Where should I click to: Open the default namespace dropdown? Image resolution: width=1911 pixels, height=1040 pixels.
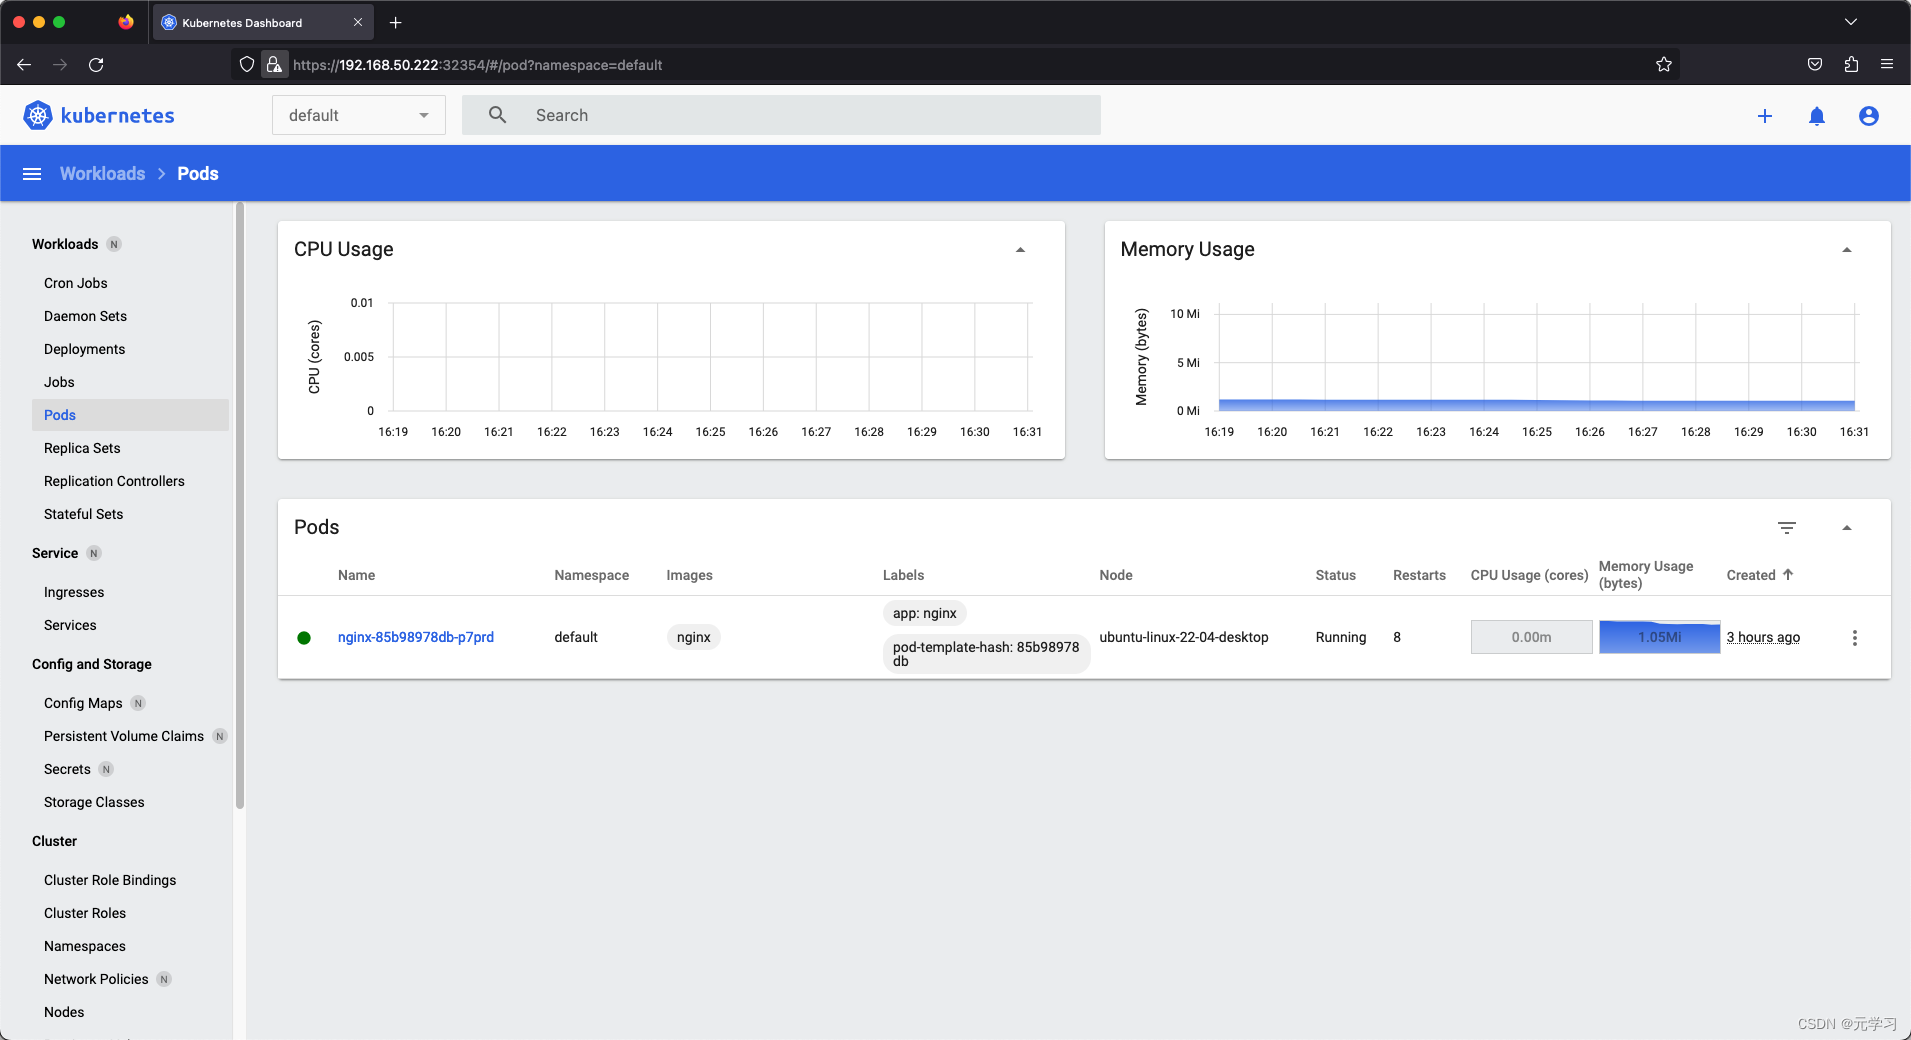pos(359,116)
